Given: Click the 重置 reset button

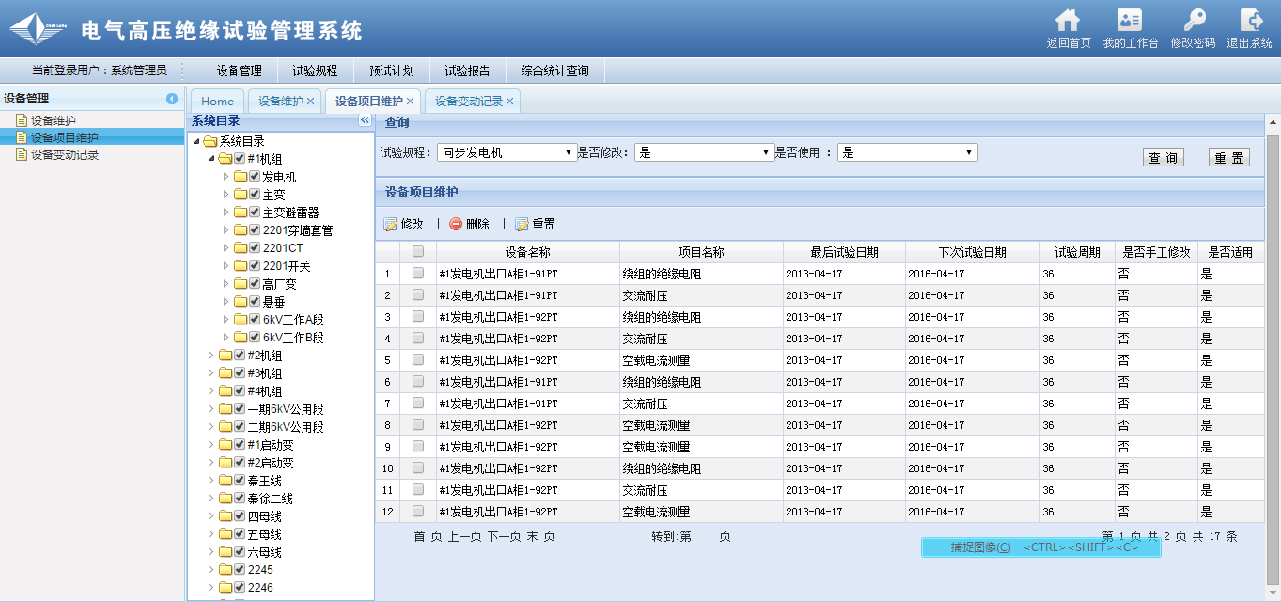Looking at the screenshot, I should [x=1229, y=157].
